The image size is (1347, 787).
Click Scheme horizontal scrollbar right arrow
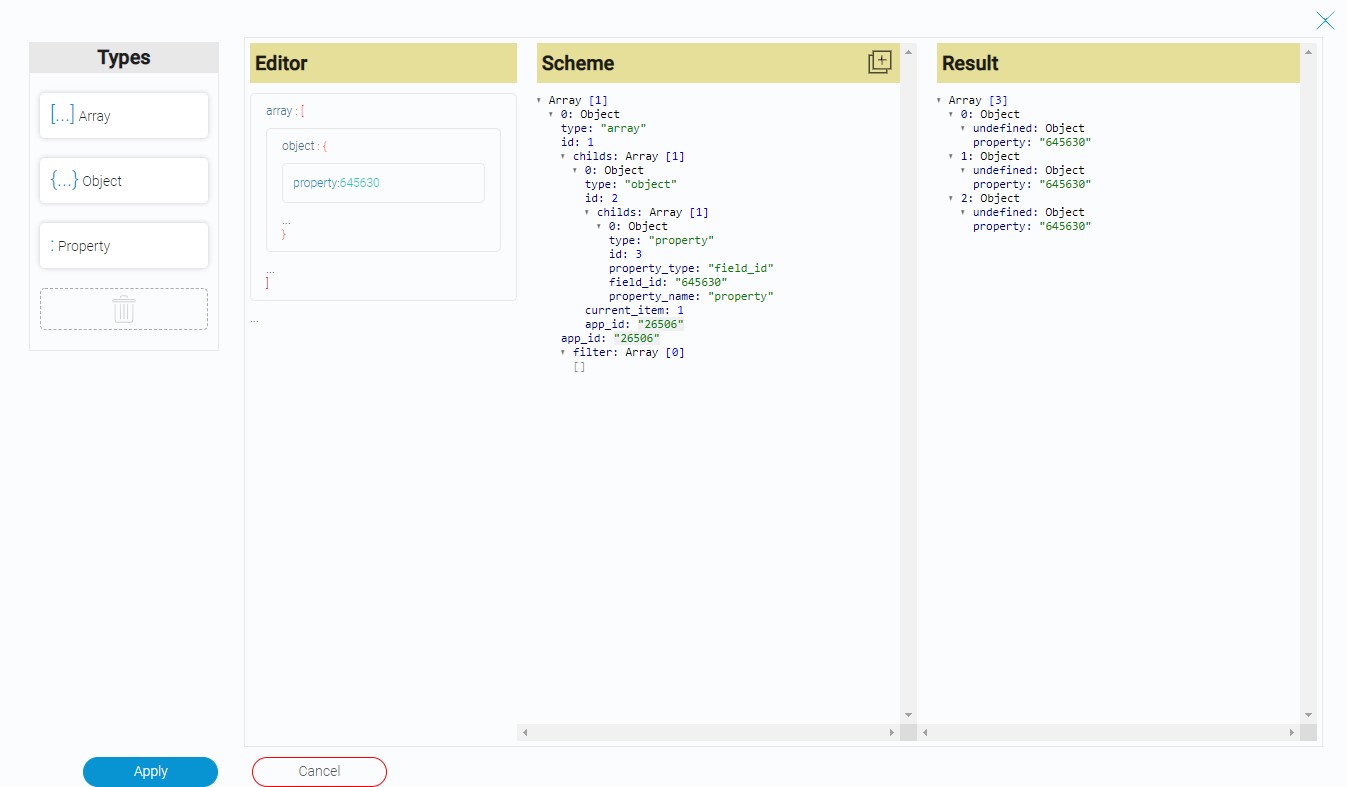[x=891, y=733]
